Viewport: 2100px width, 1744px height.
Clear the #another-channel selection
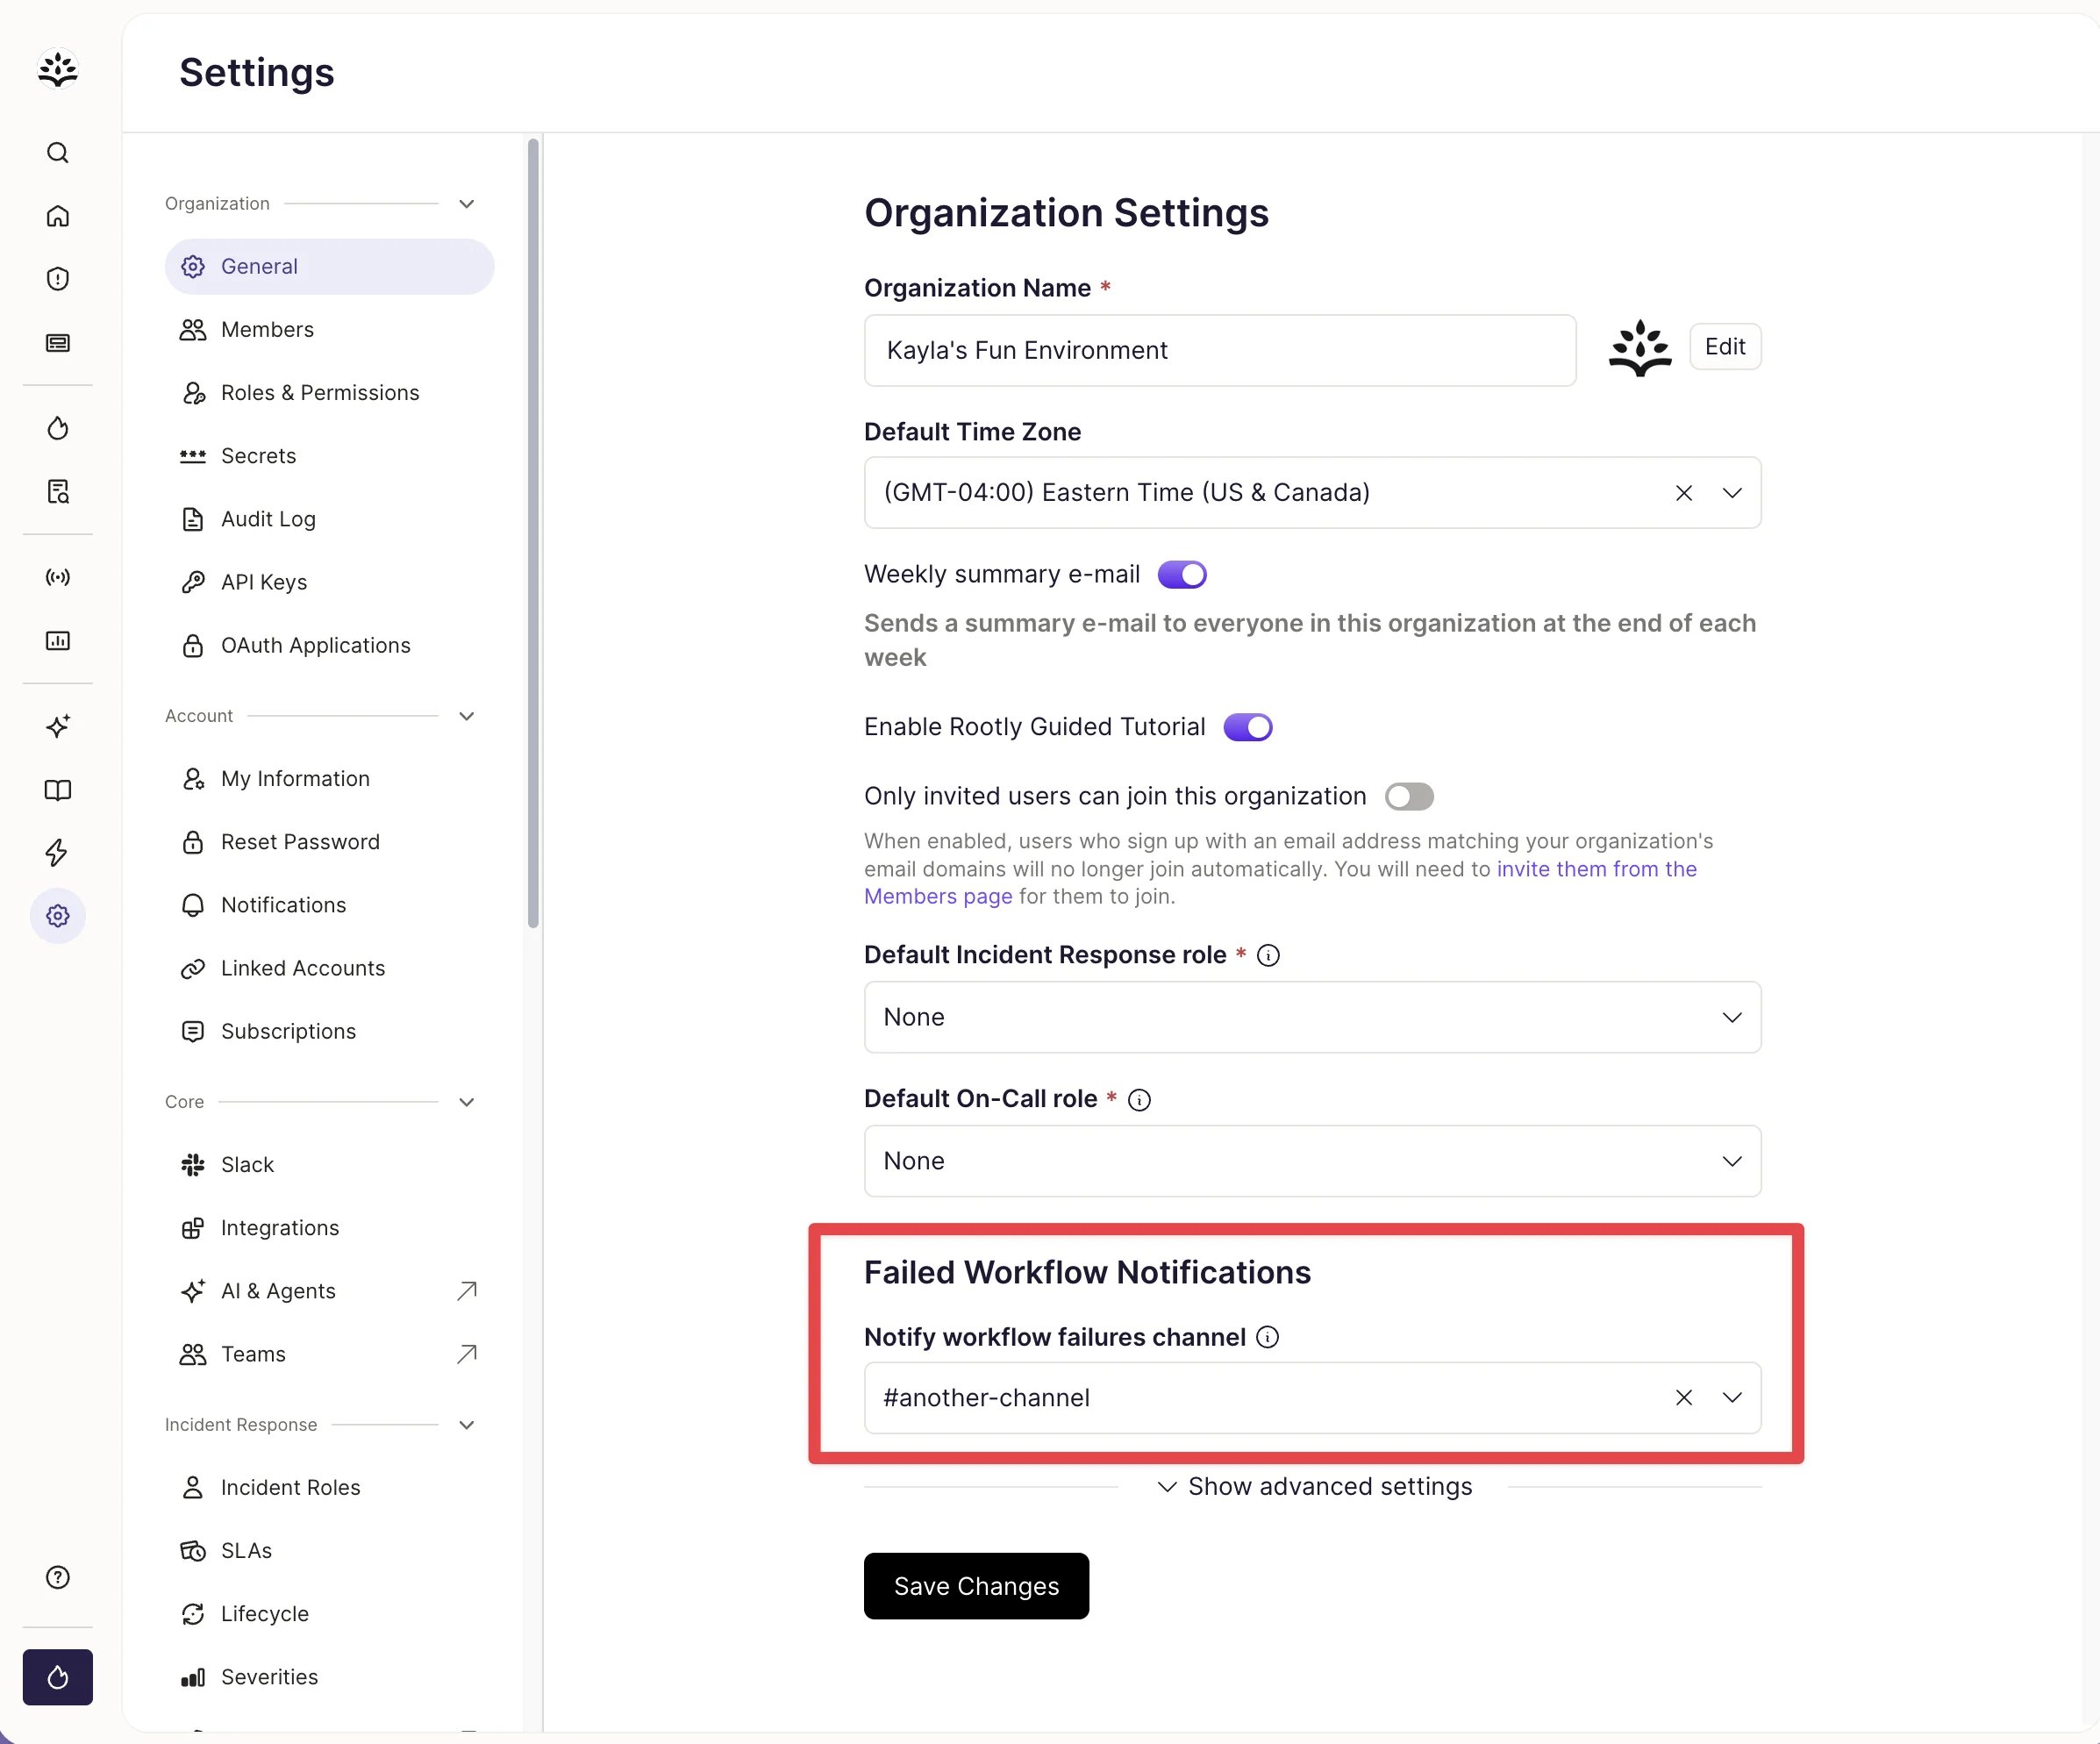pos(1684,1398)
